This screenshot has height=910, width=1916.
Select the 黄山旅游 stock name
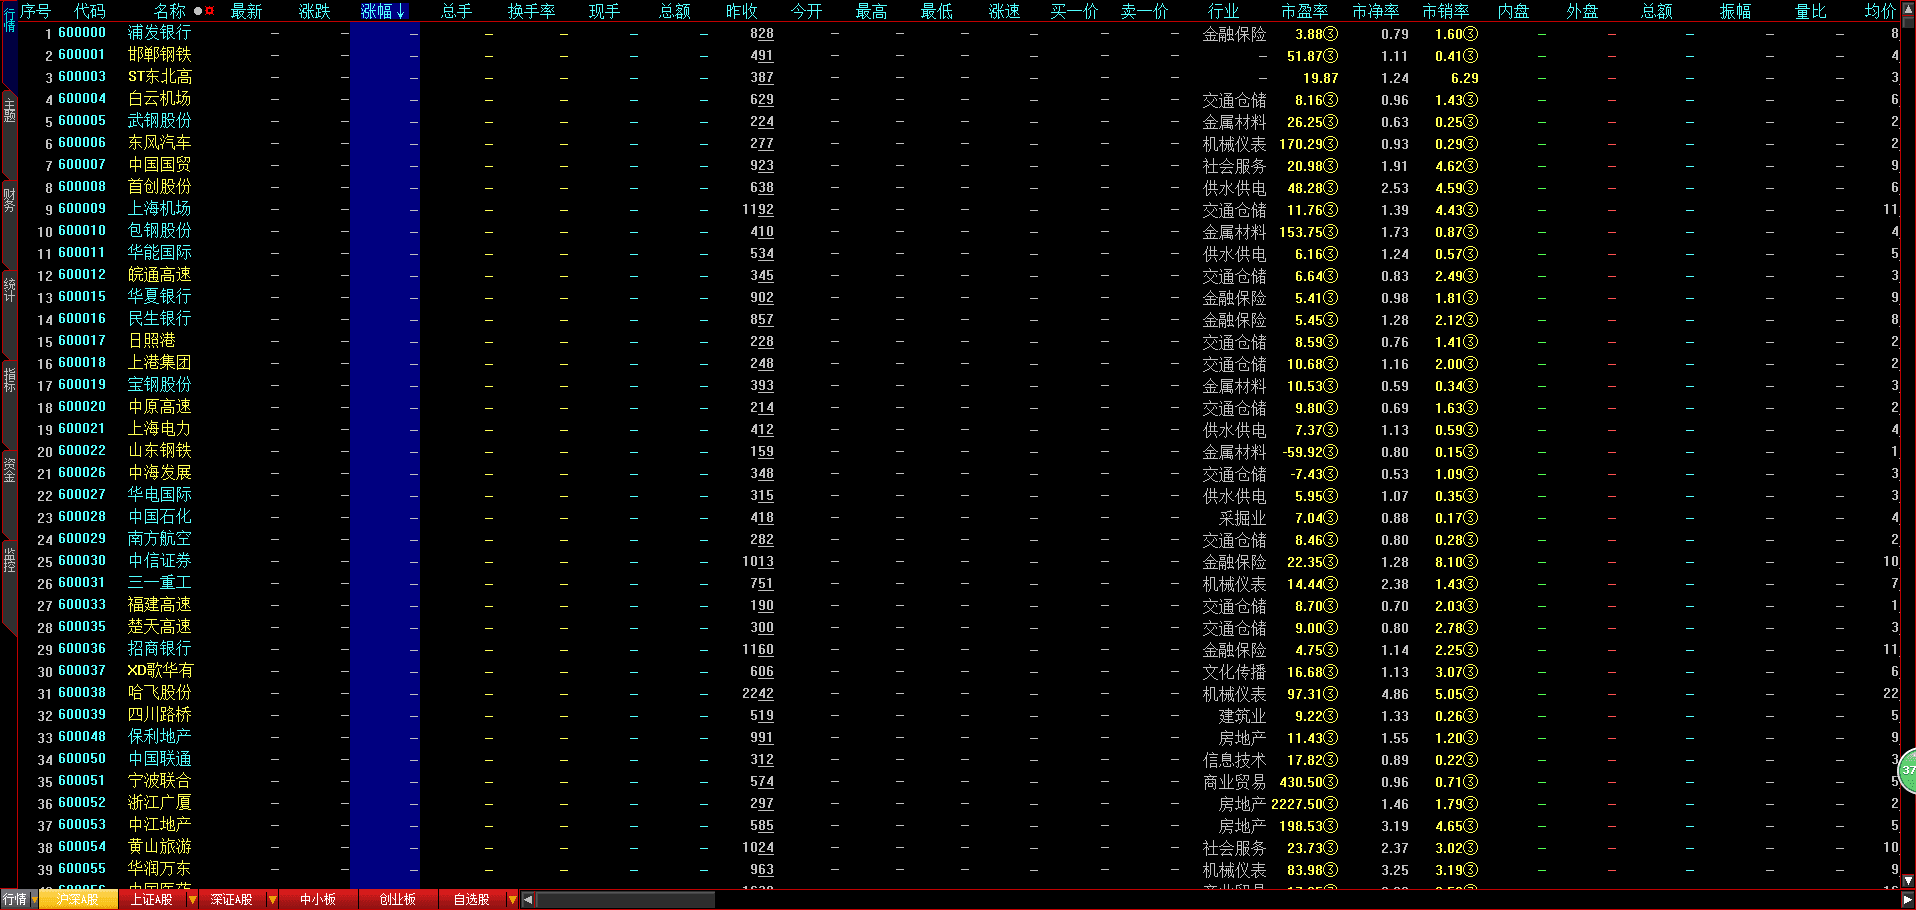click(x=159, y=847)
